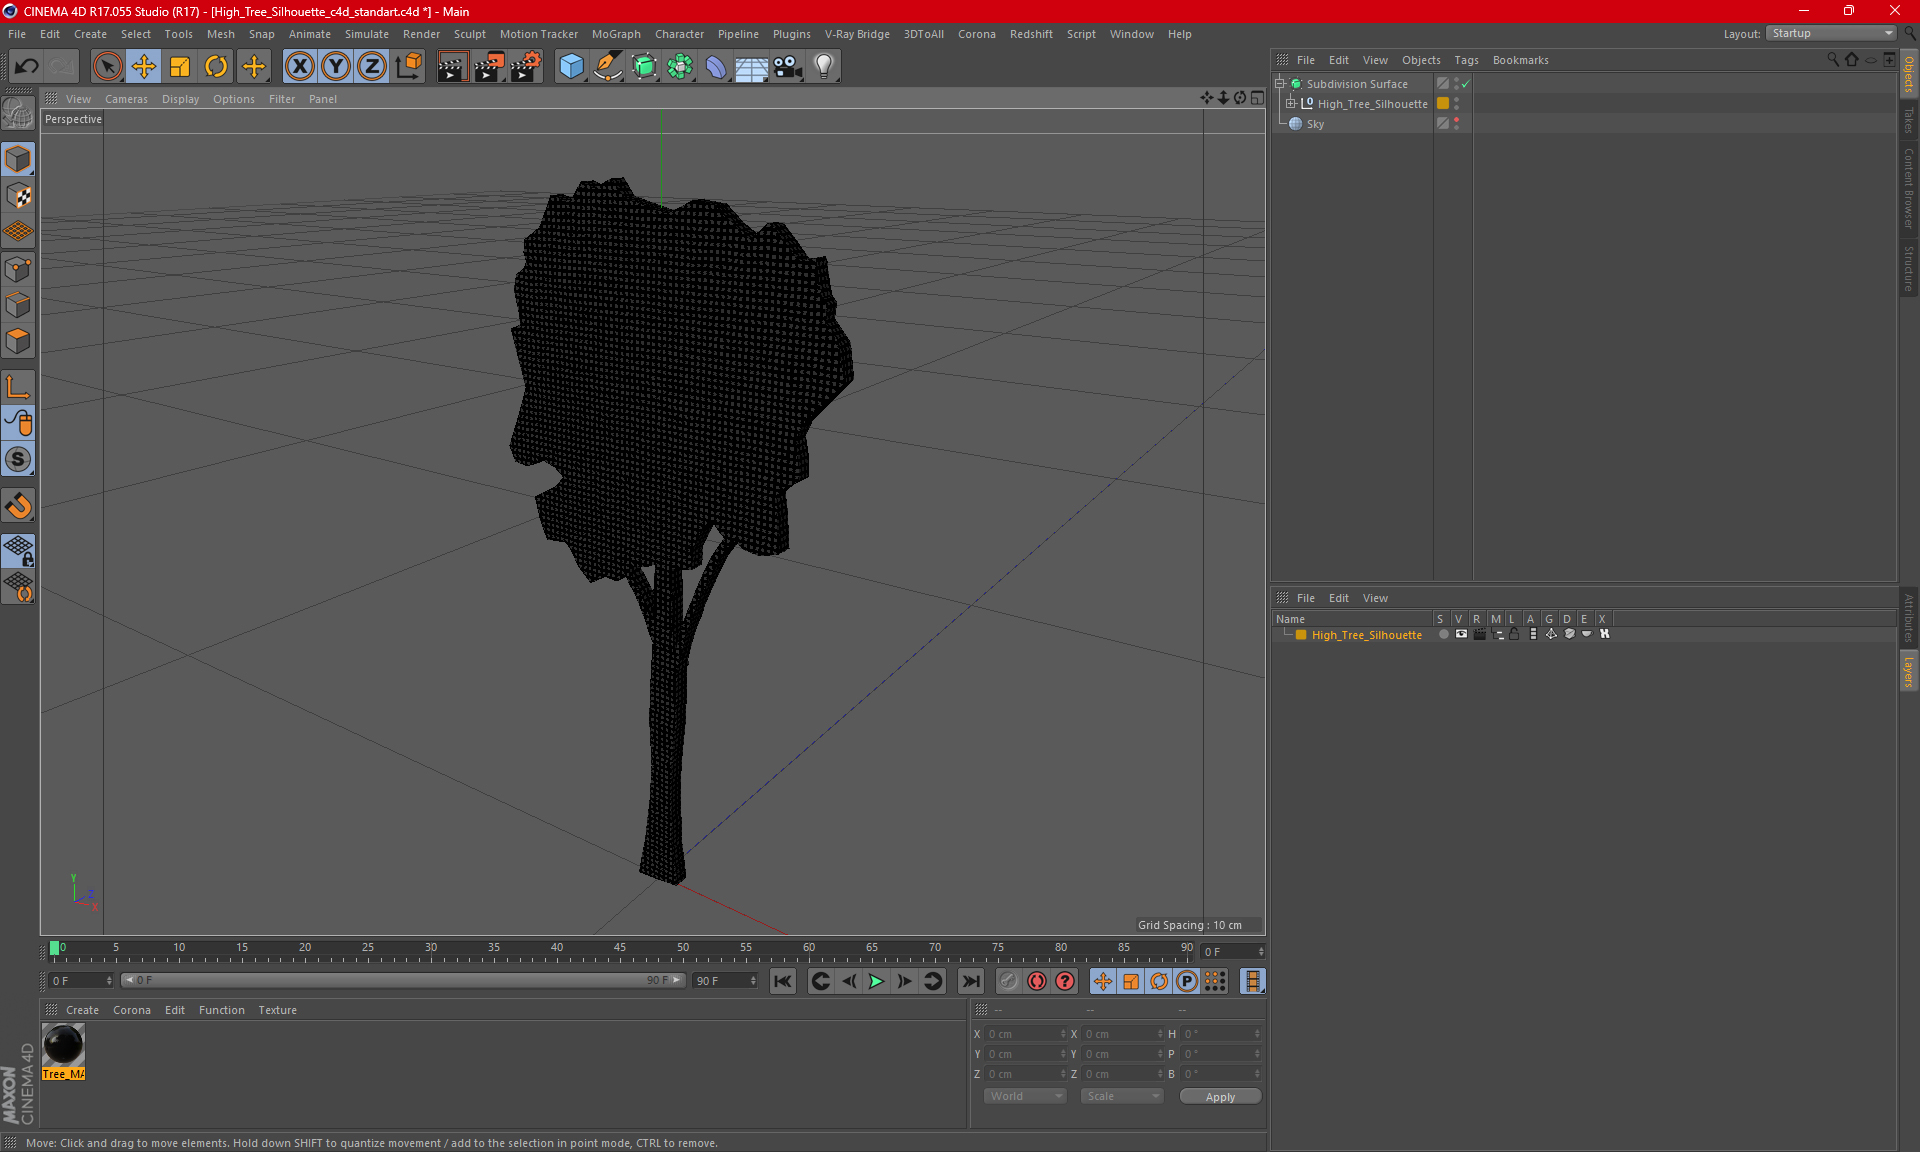Open Objects menu in Object Manager
The image size is (1920, 1152).
[1421, 60]
